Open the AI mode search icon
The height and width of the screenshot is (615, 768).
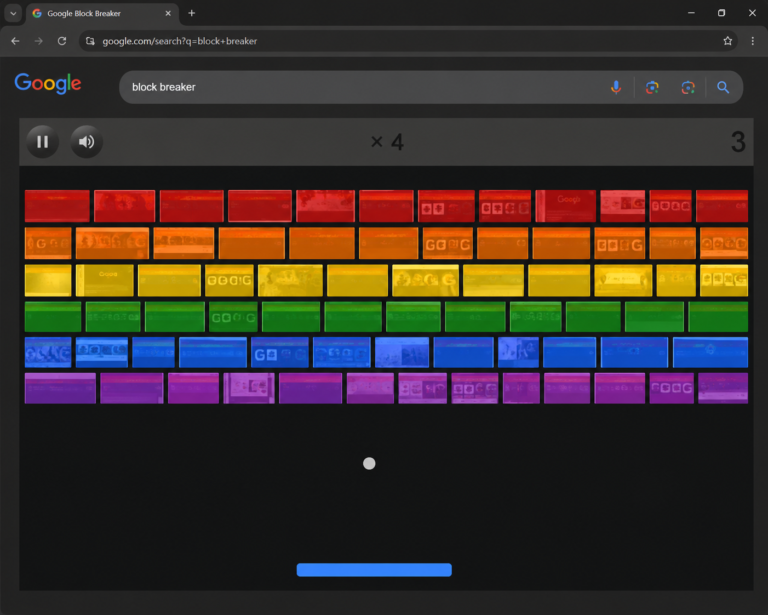pyautogui.click(x=688, y=87)
